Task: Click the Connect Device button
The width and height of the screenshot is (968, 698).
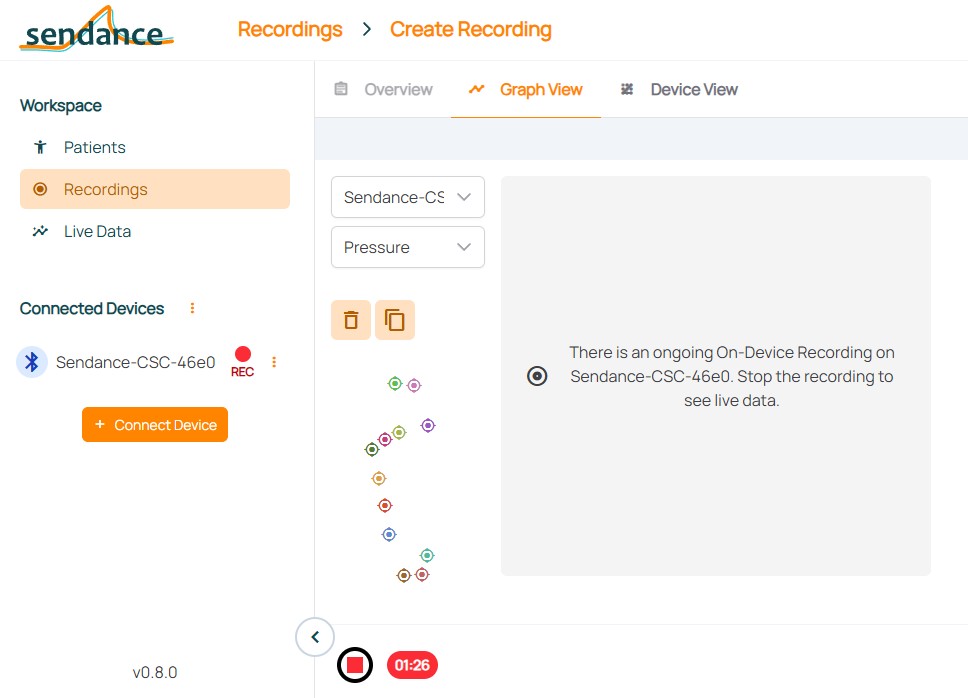Action: [155, 425]
